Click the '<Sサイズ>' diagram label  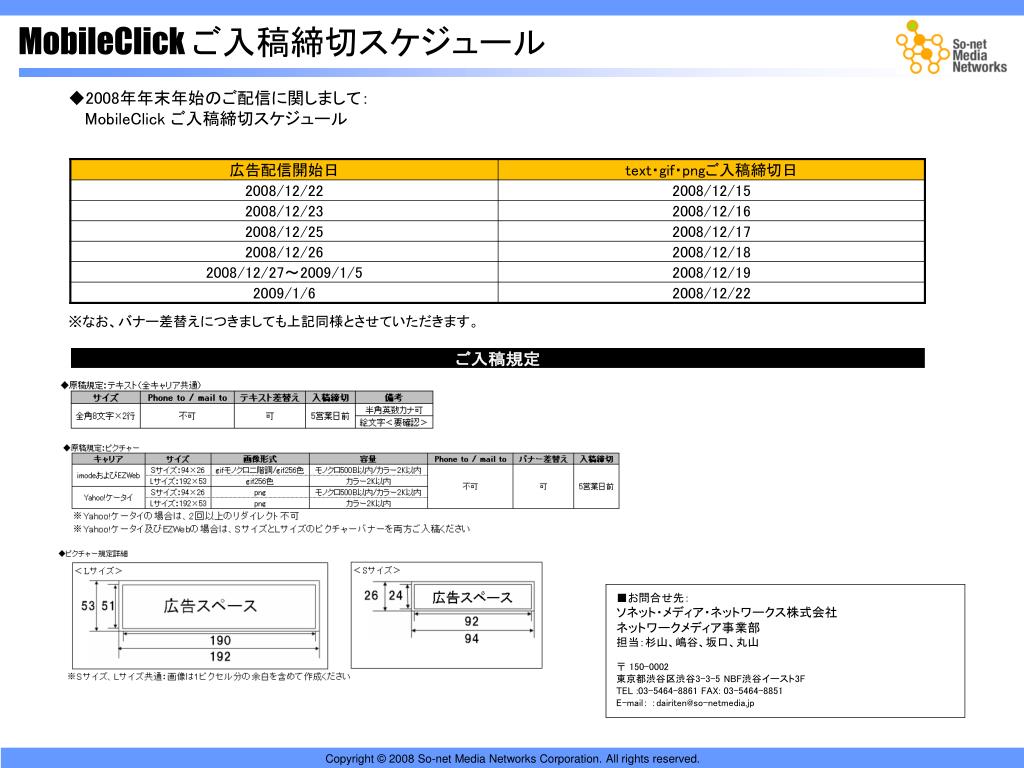coord(377,569)
